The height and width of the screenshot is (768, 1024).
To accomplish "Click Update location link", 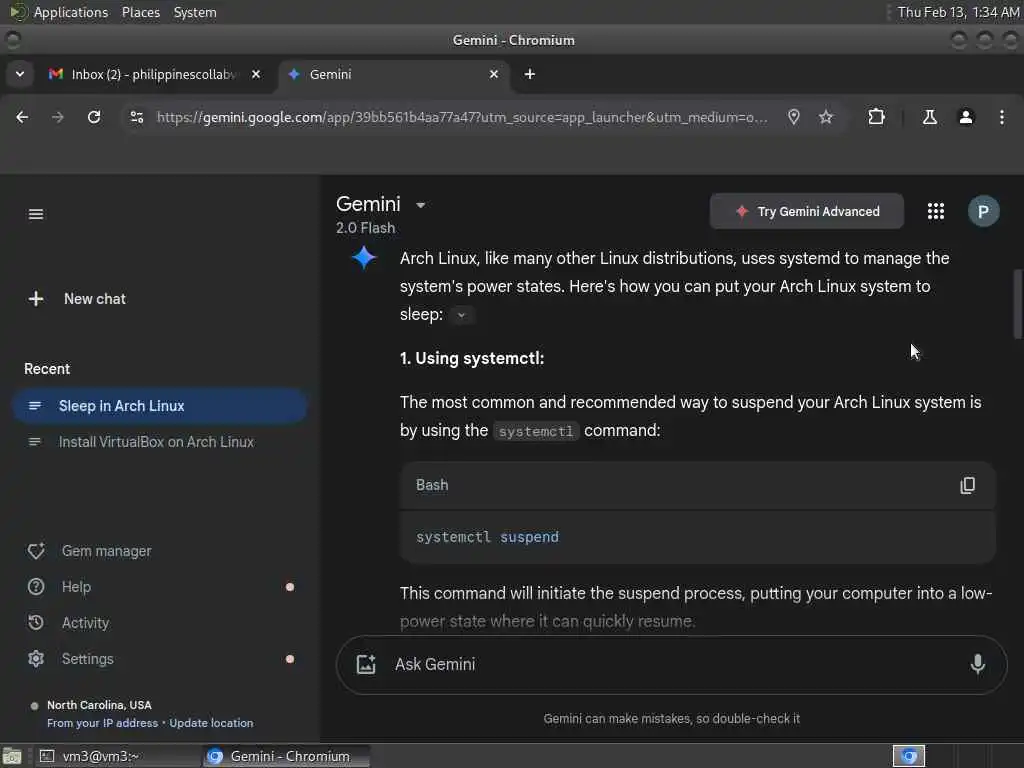I will point(211,723).
